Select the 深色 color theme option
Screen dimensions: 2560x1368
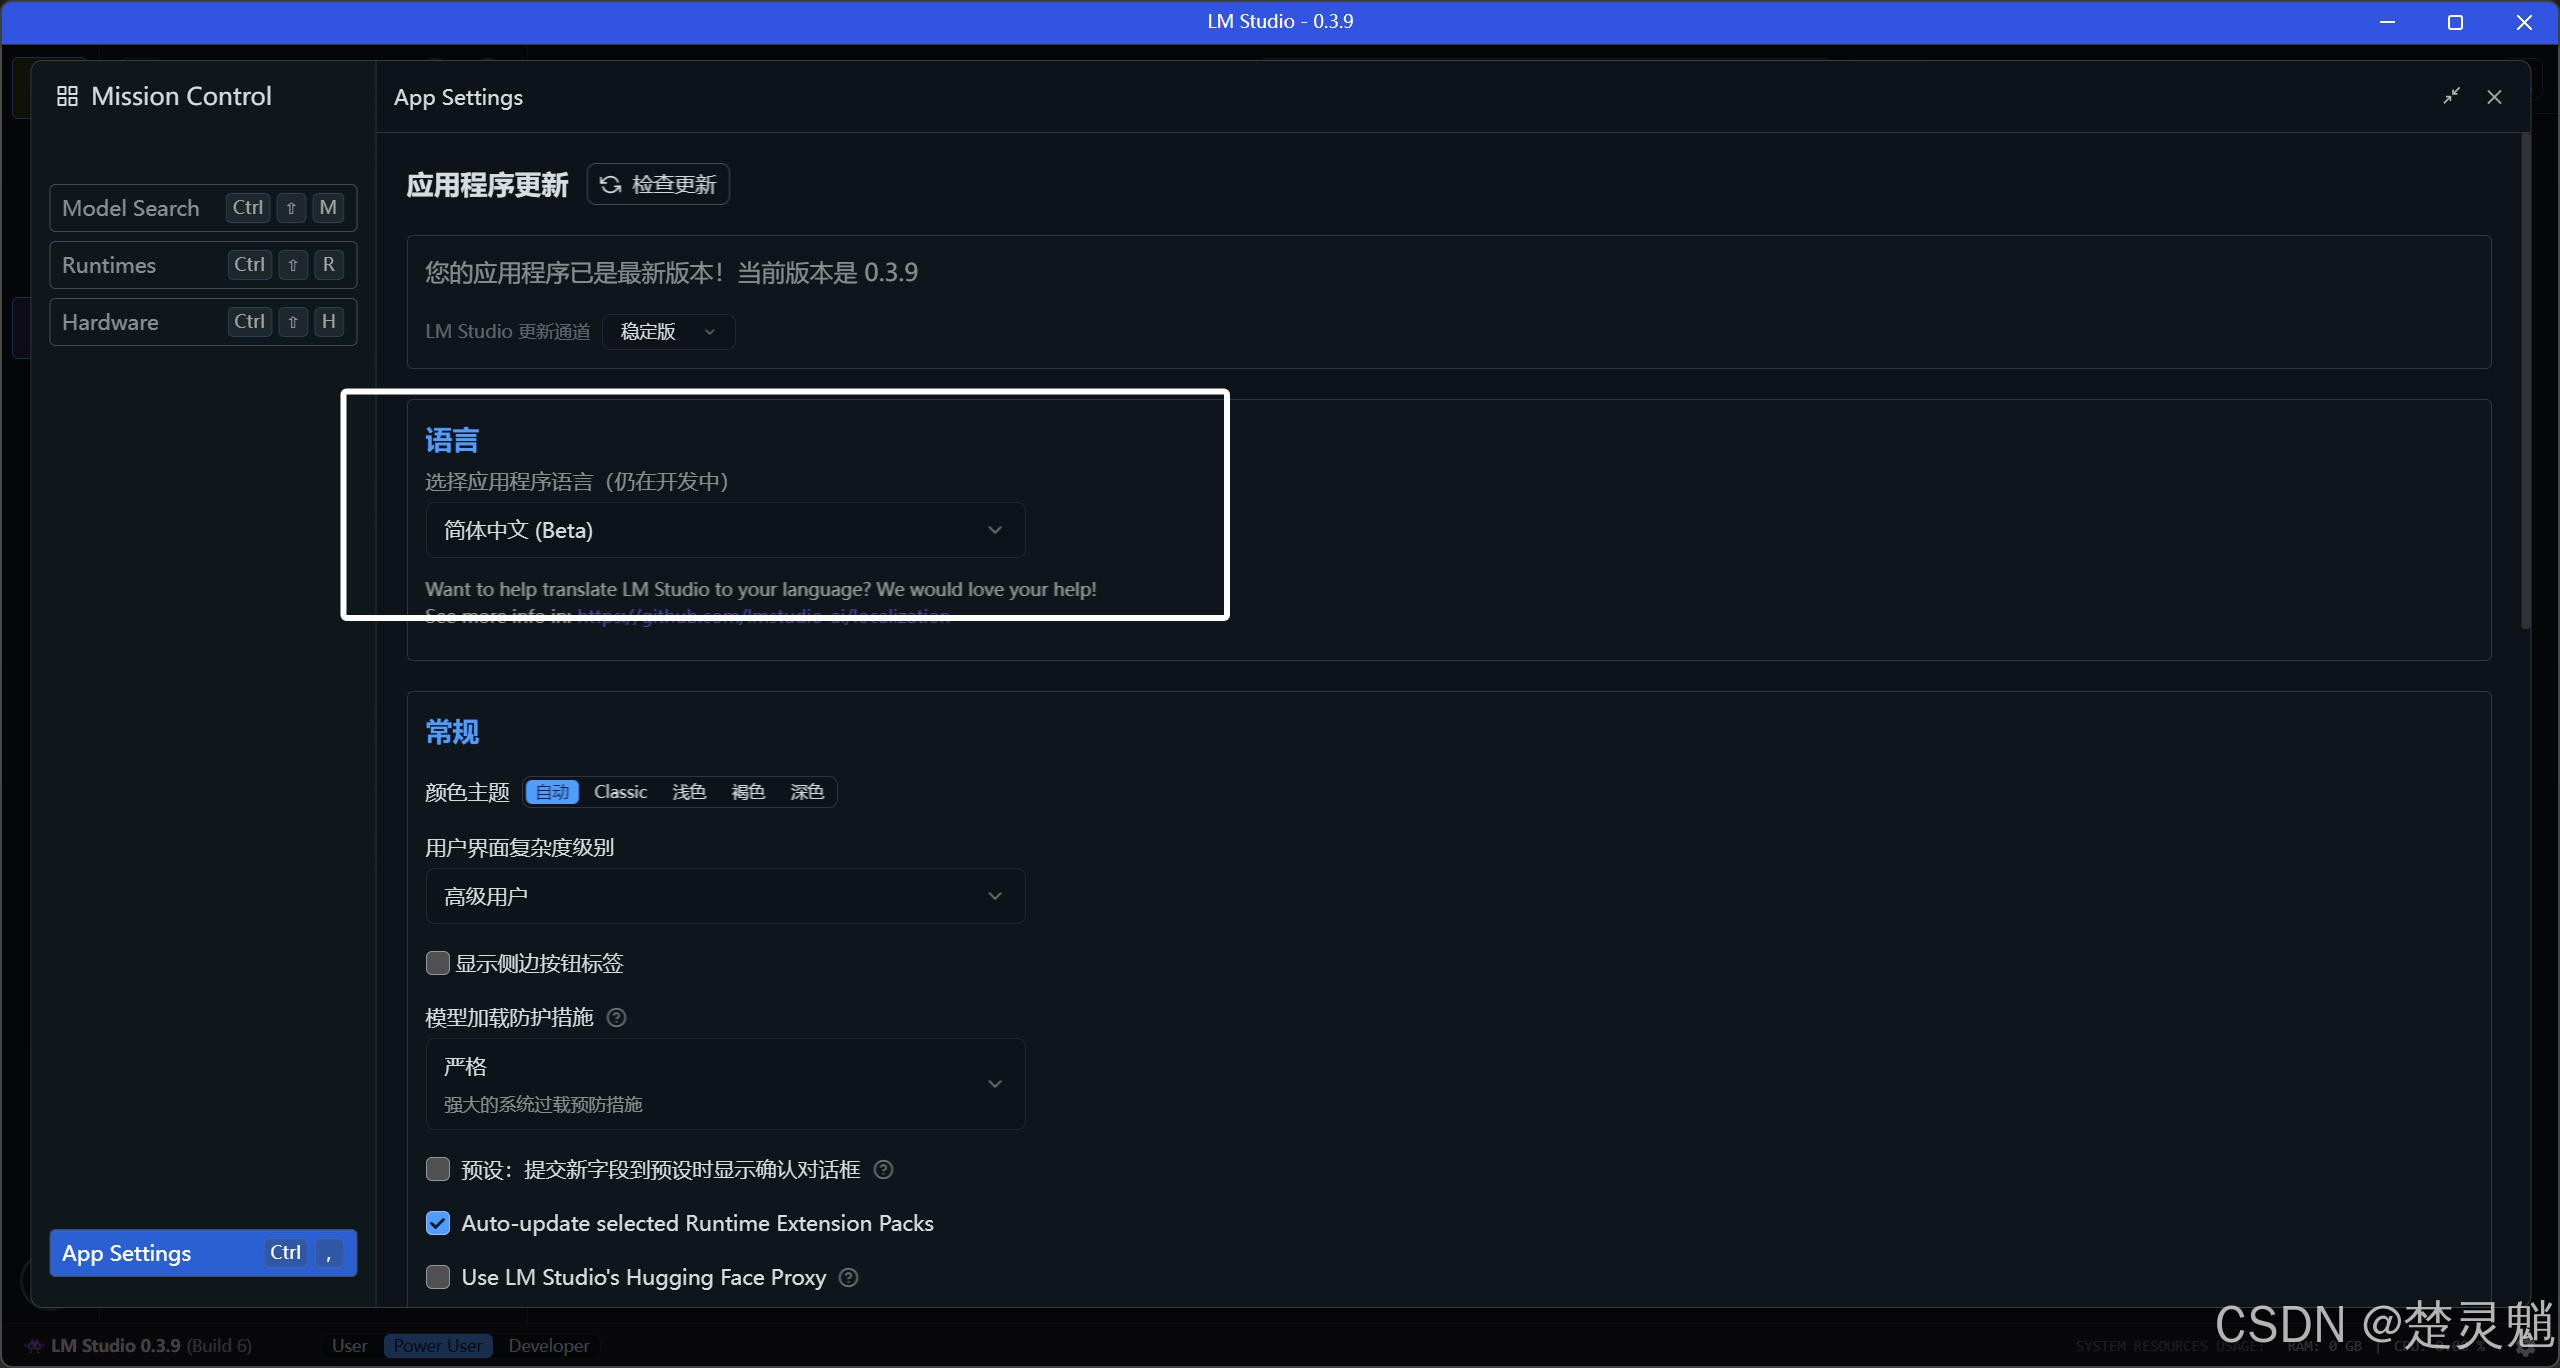point(806,792)
